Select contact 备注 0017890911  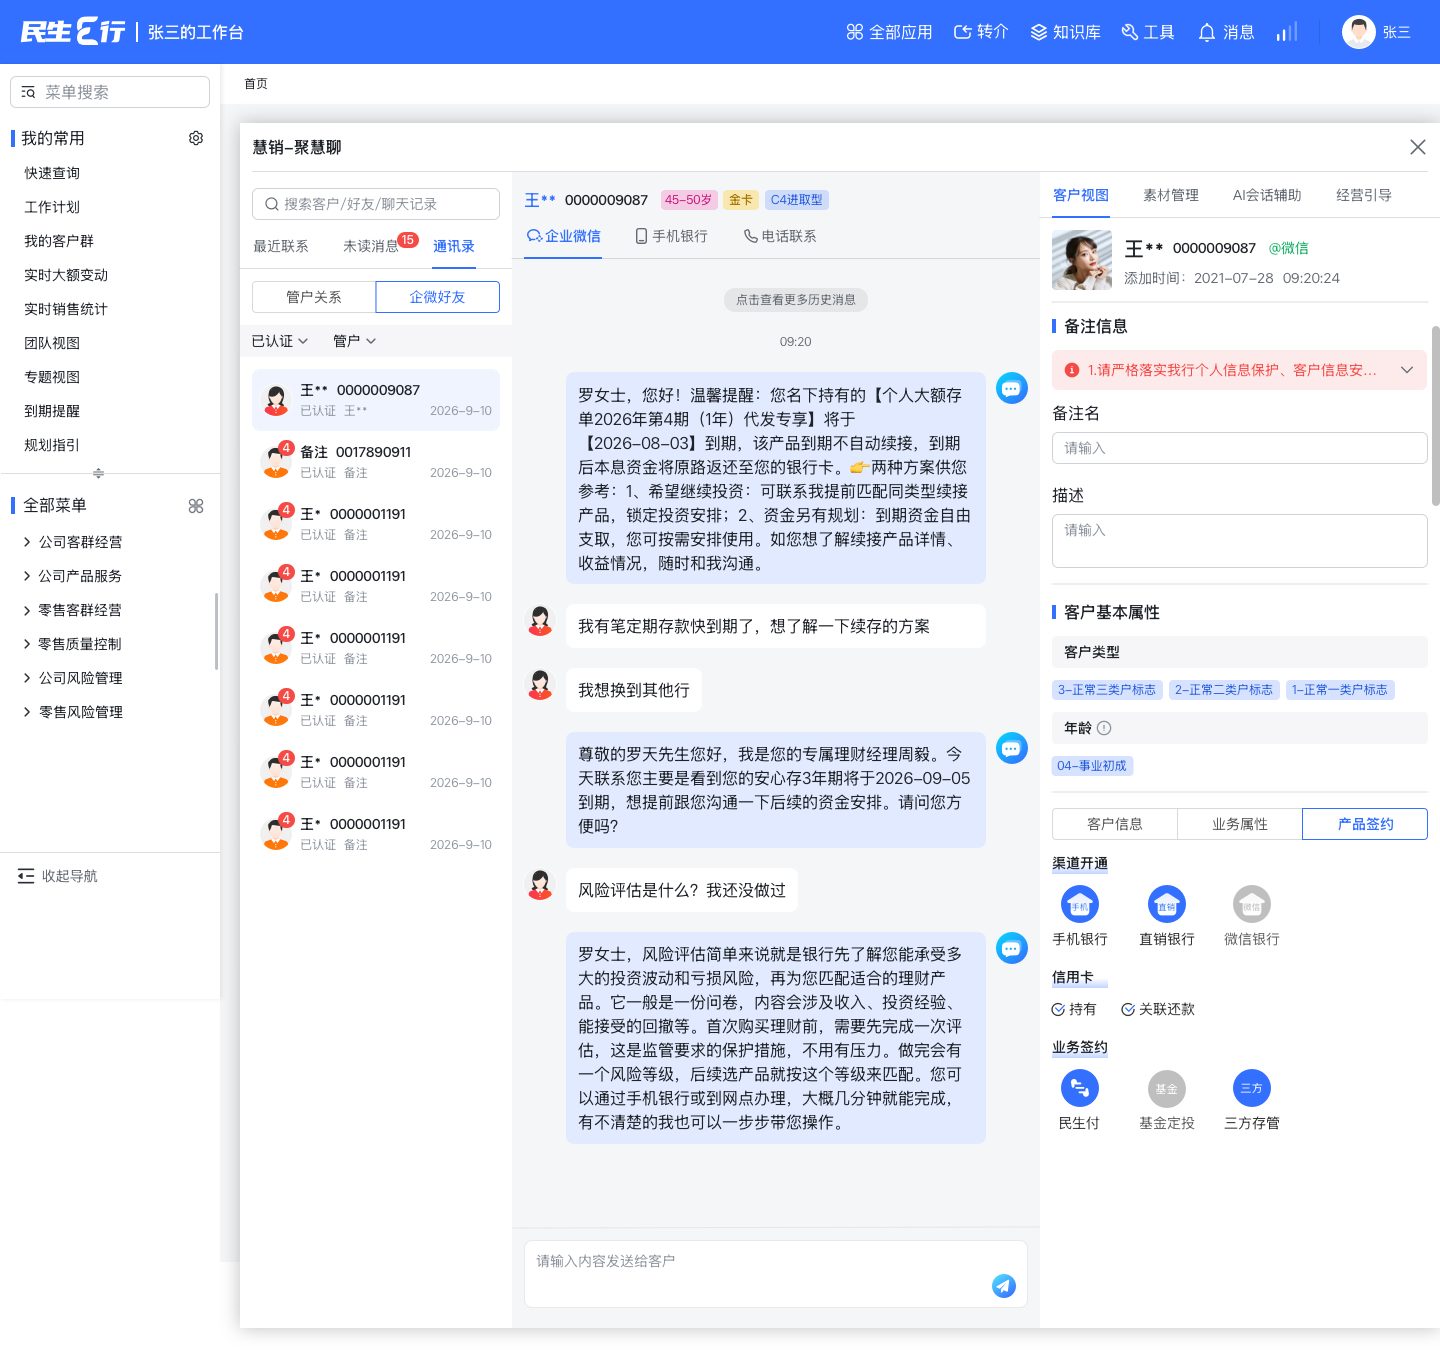click(x=376, y=462)
